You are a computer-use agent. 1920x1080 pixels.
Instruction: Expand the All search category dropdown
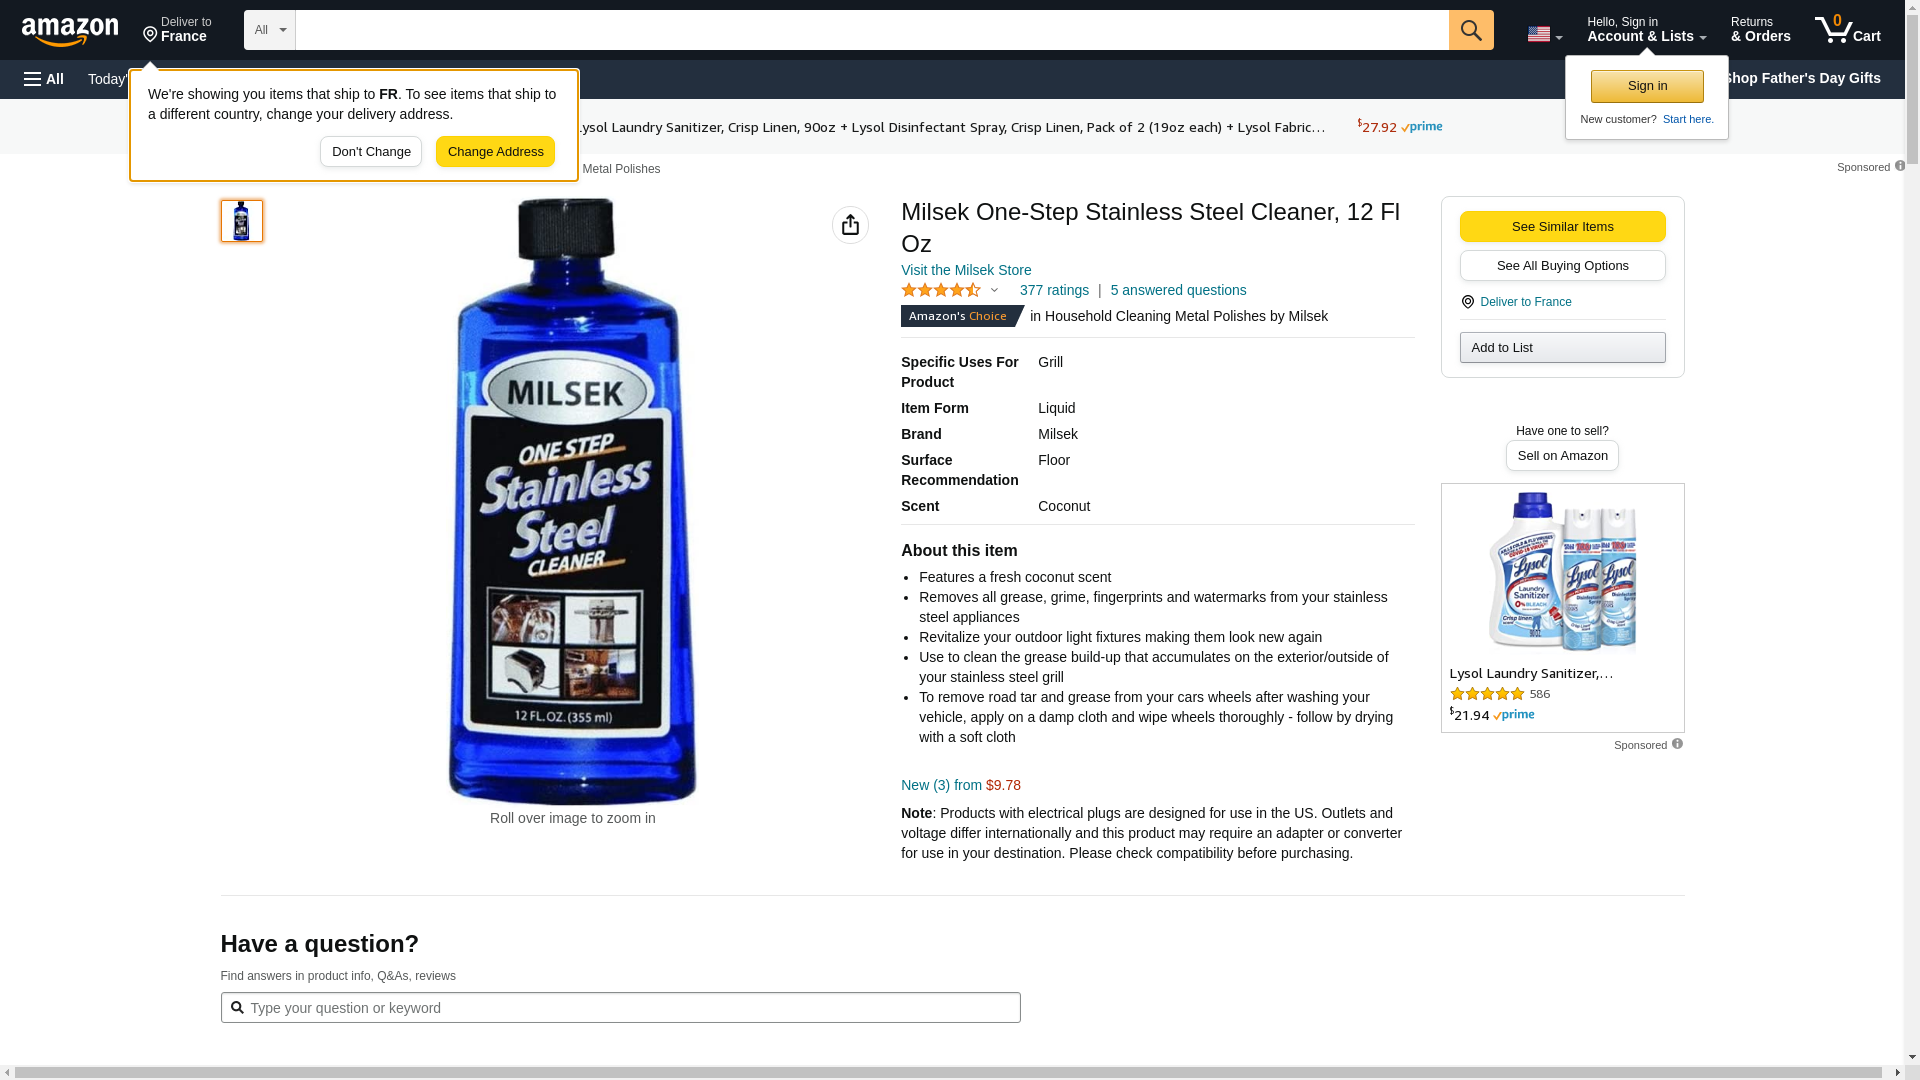pos(269,30)
